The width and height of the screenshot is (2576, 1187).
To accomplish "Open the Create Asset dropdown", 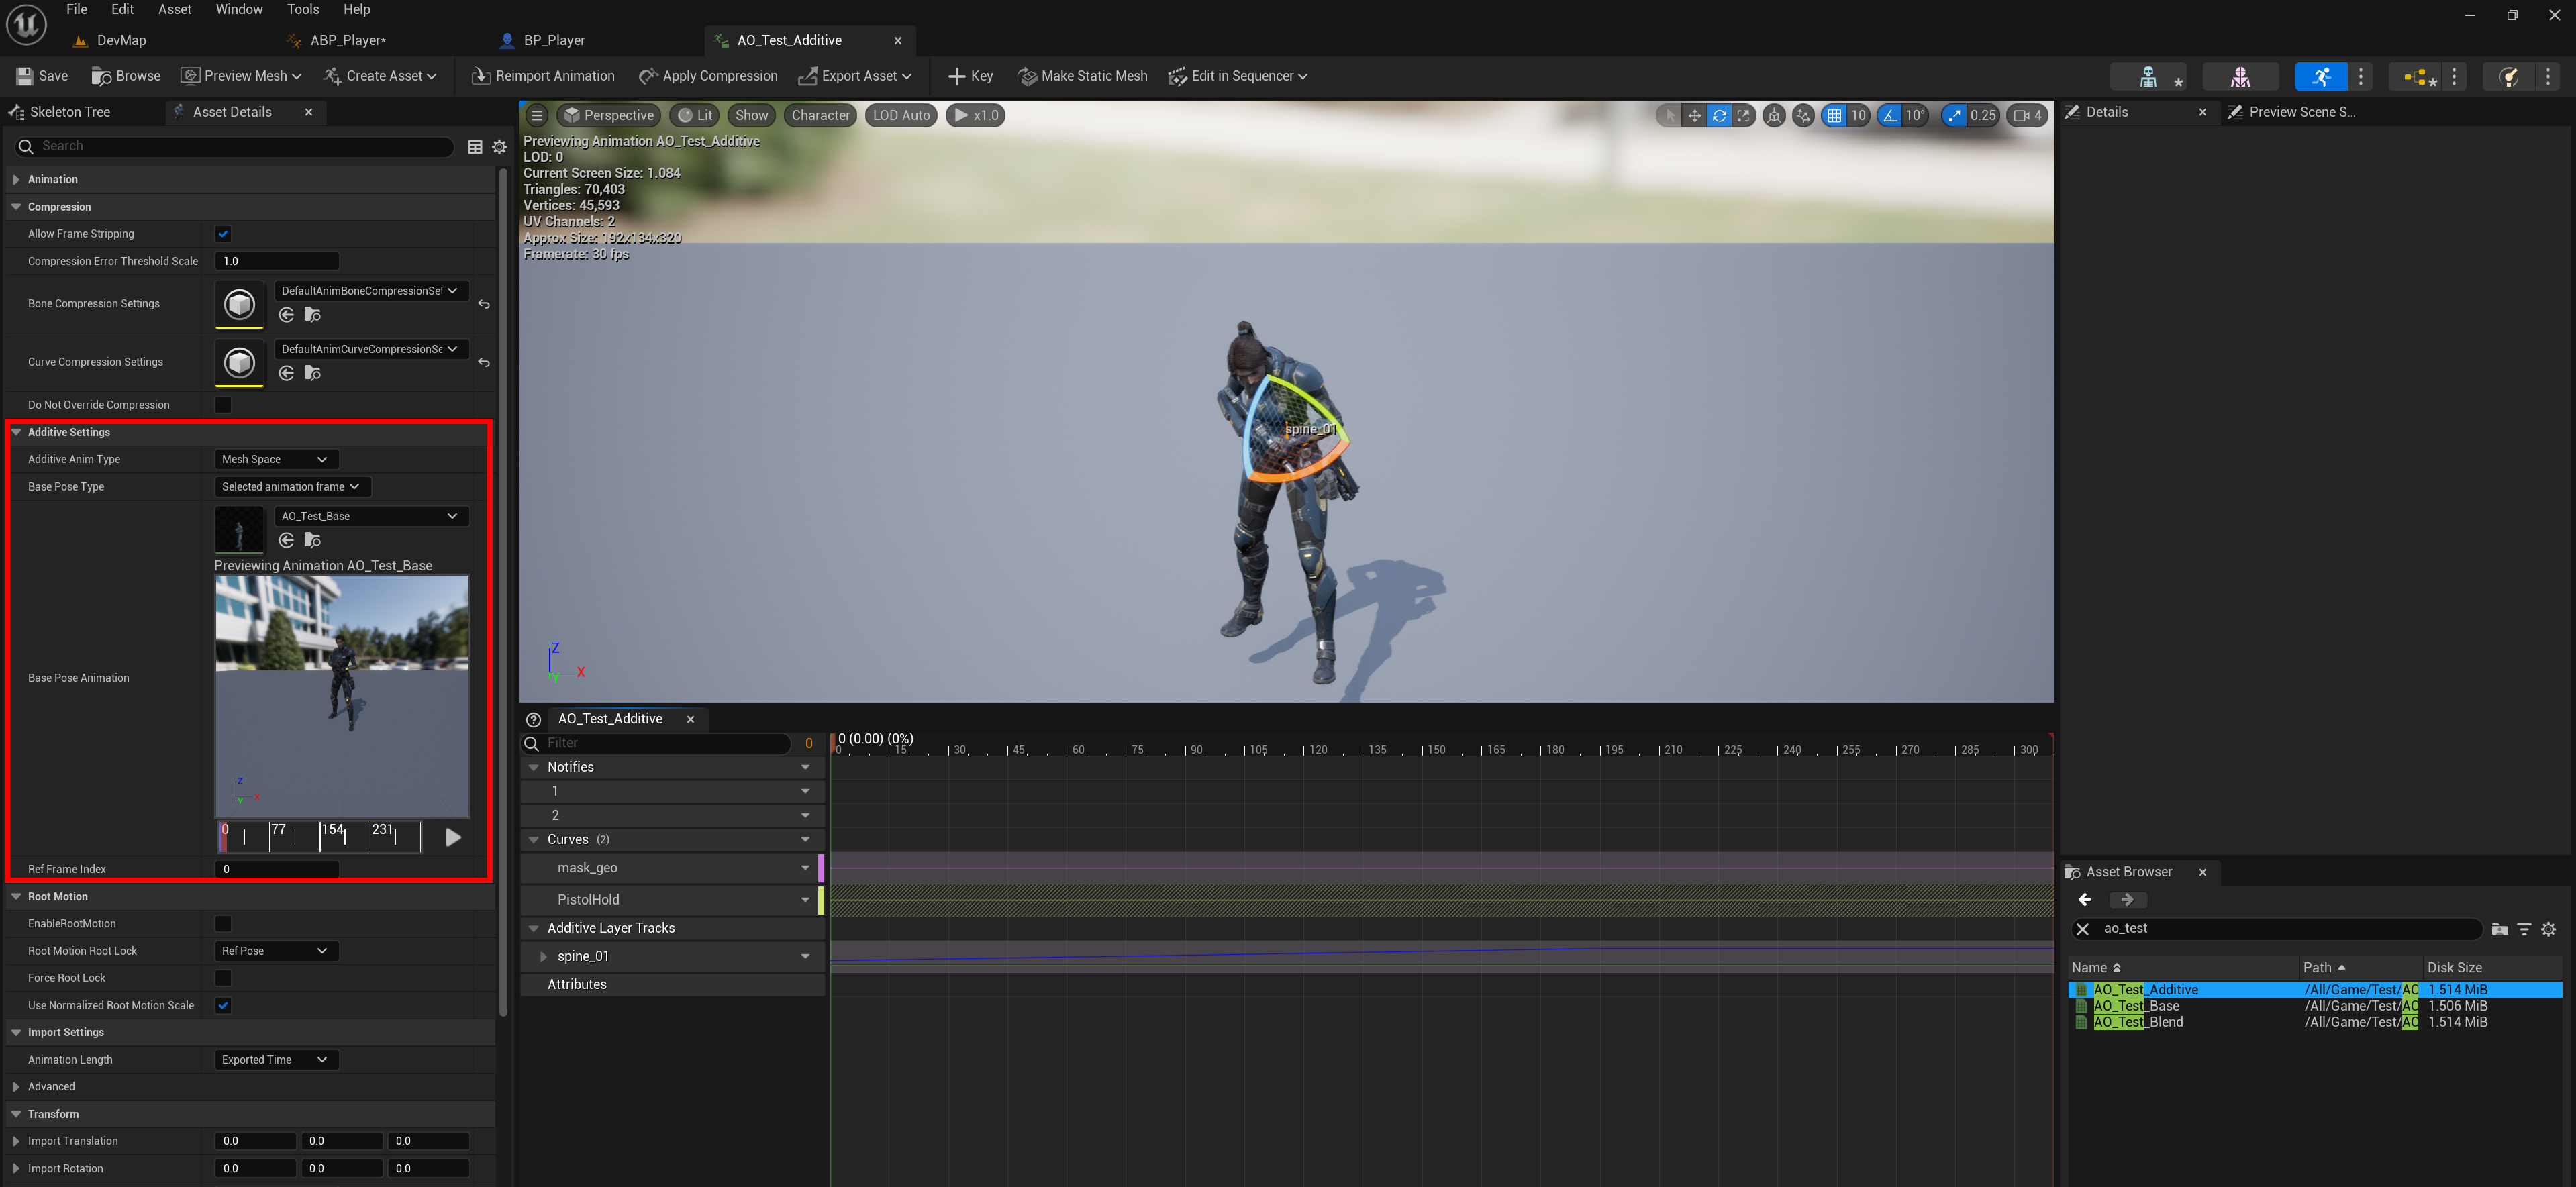I will click(x=380, y=76).
